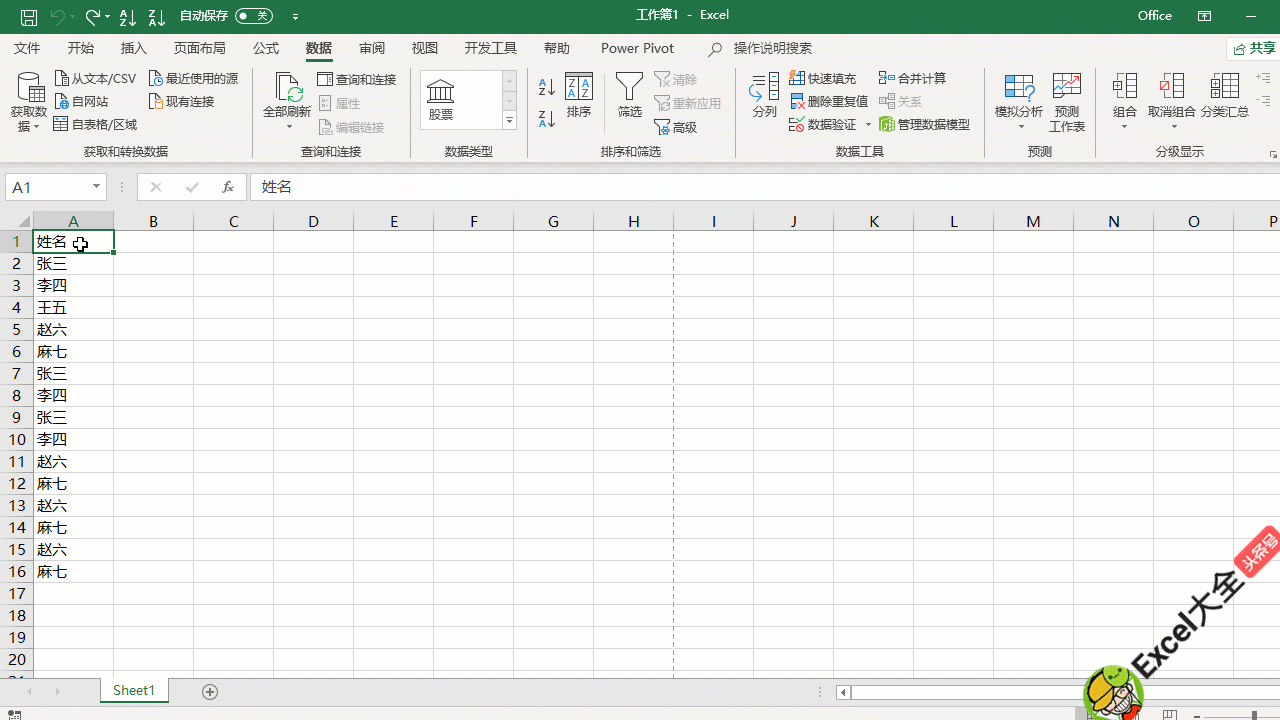This screenshot has height=720, width=1280.
Task: Open the 文件 file menu
Action: point(27,48)
